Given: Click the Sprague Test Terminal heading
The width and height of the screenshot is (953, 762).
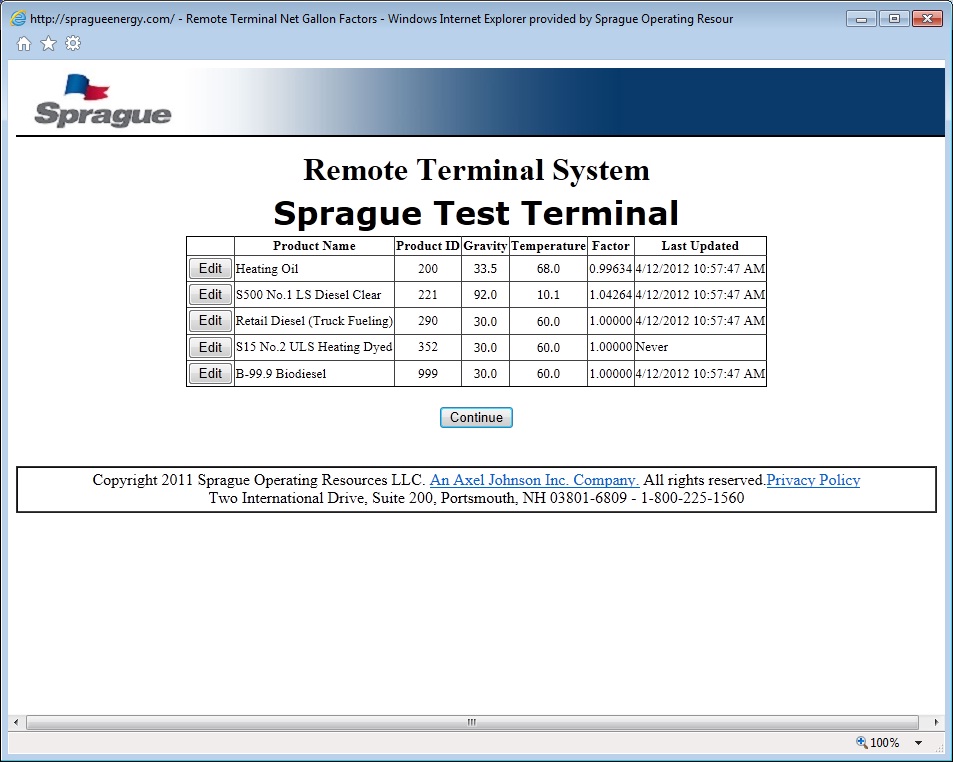Looking at the screenshot, I should click(x=476, y=213).
